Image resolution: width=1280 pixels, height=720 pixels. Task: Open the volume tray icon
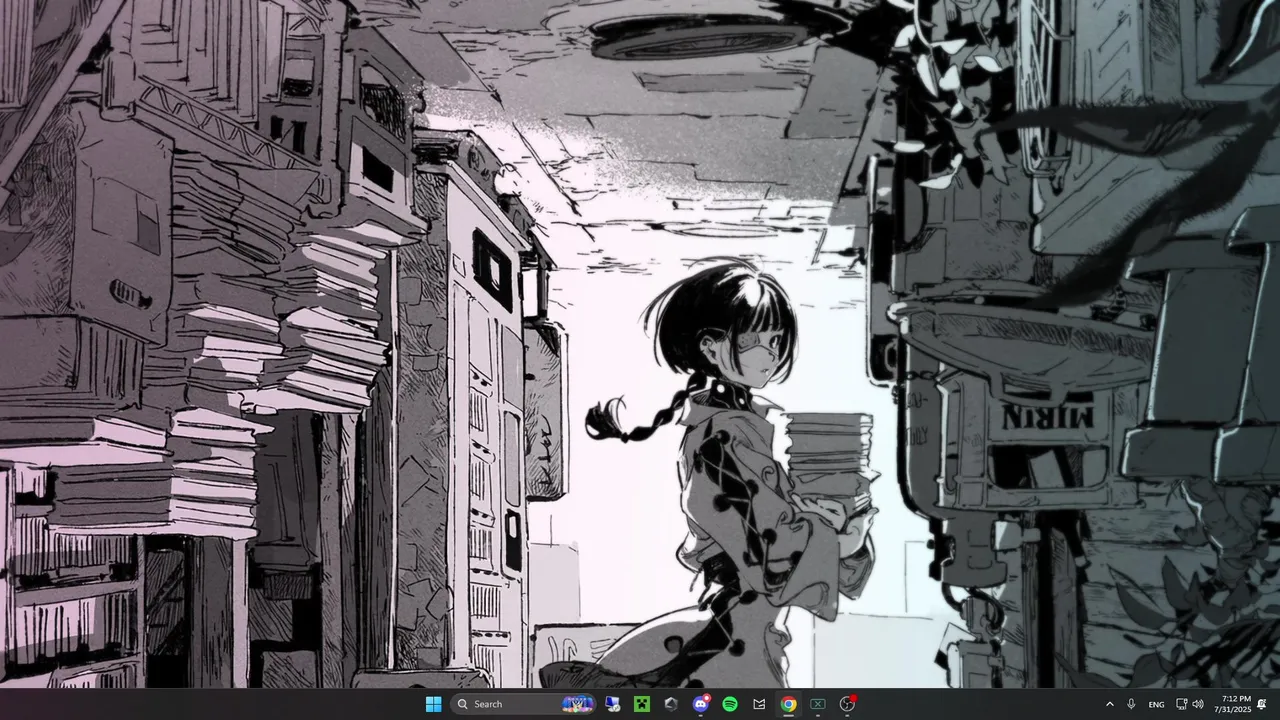(x=1198, y=704)
